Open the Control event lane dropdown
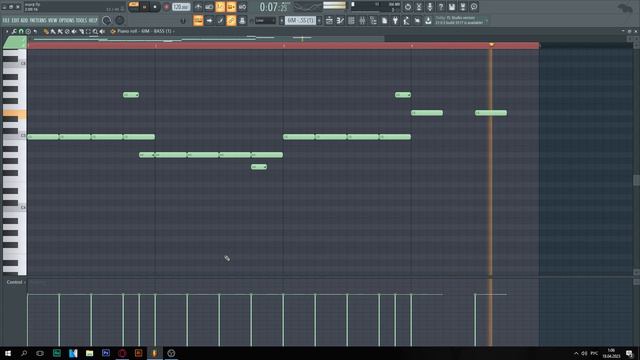 pyautogui.click(x=16, y=282)
